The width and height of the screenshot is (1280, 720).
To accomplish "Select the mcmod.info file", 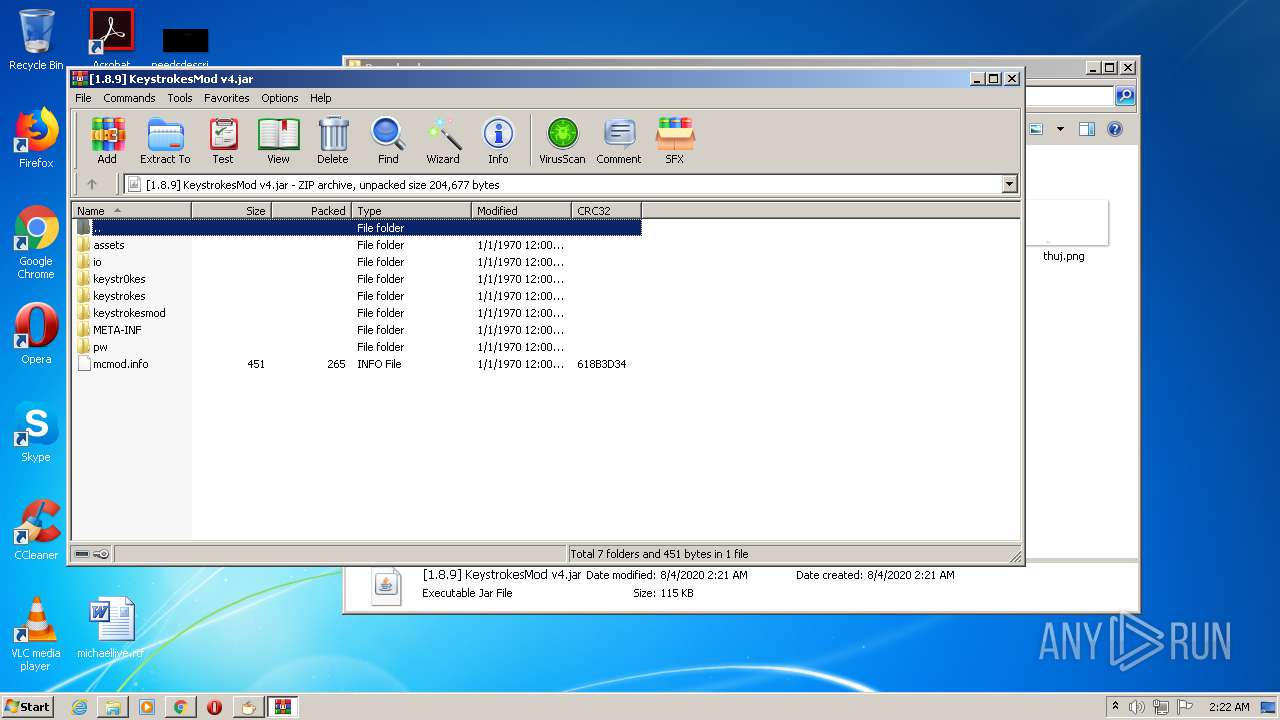I will tap(357, 364).
